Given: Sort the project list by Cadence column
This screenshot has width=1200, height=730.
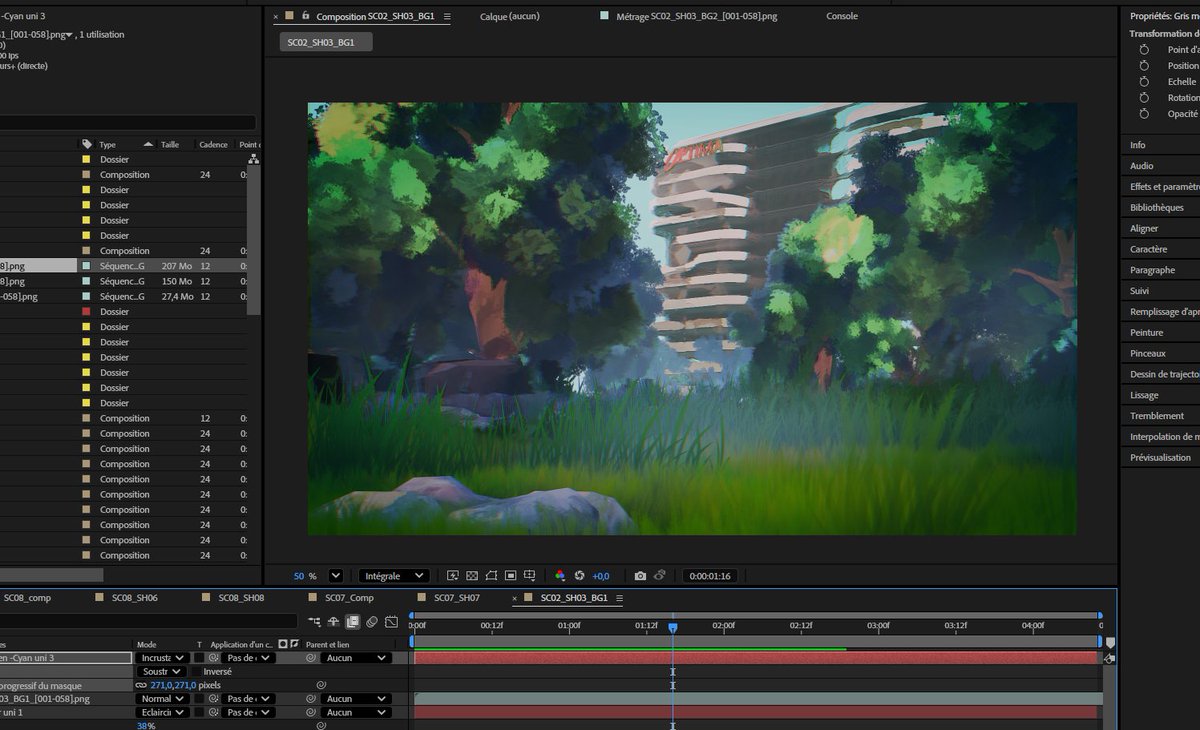Looking at the screenshot, I should 213,144.
